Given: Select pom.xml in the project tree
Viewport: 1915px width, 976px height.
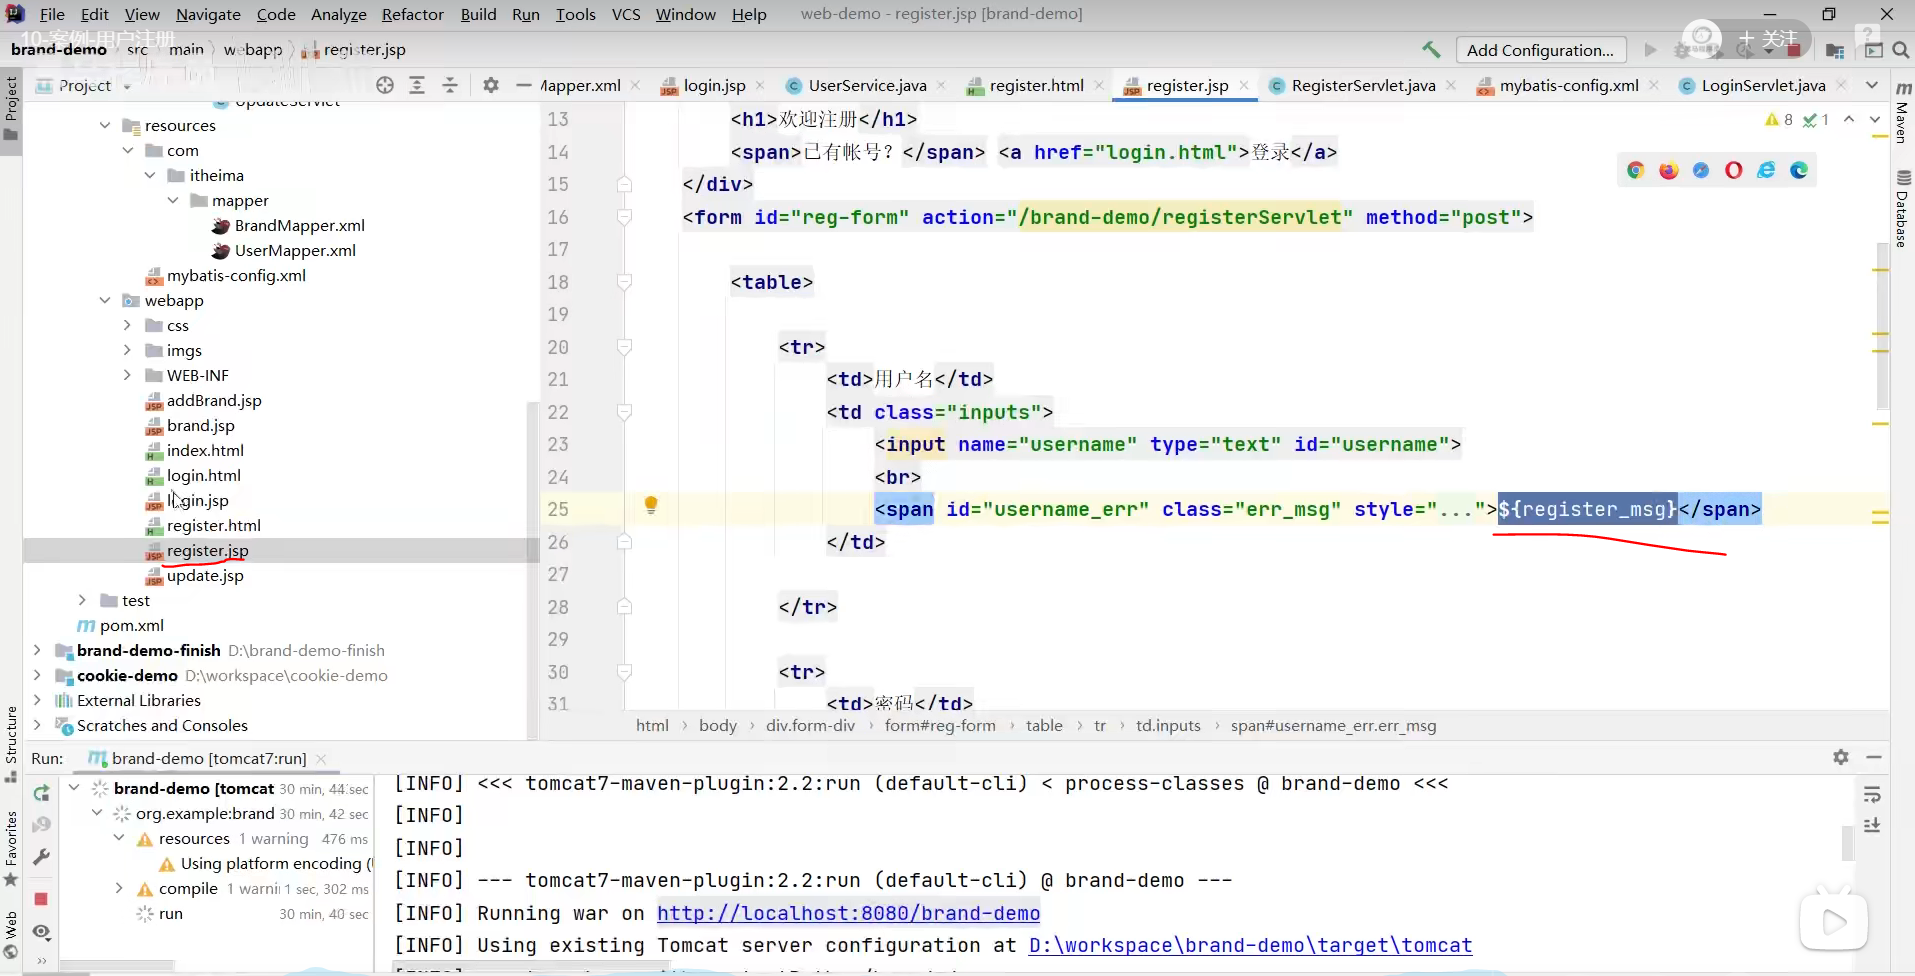Looking at the screenshot, I should (x=132, y=626).
